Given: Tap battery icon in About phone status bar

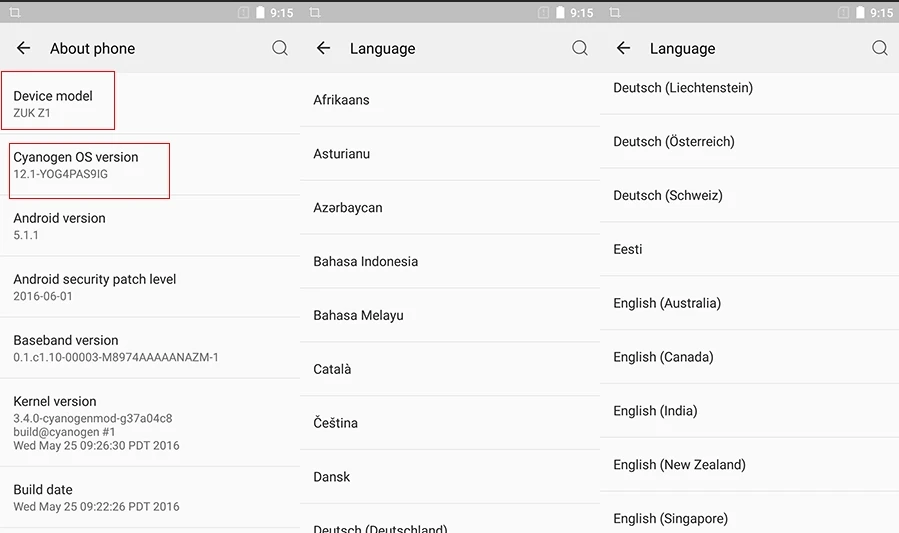Looking at the screenshot, I should tap(260, 13).
